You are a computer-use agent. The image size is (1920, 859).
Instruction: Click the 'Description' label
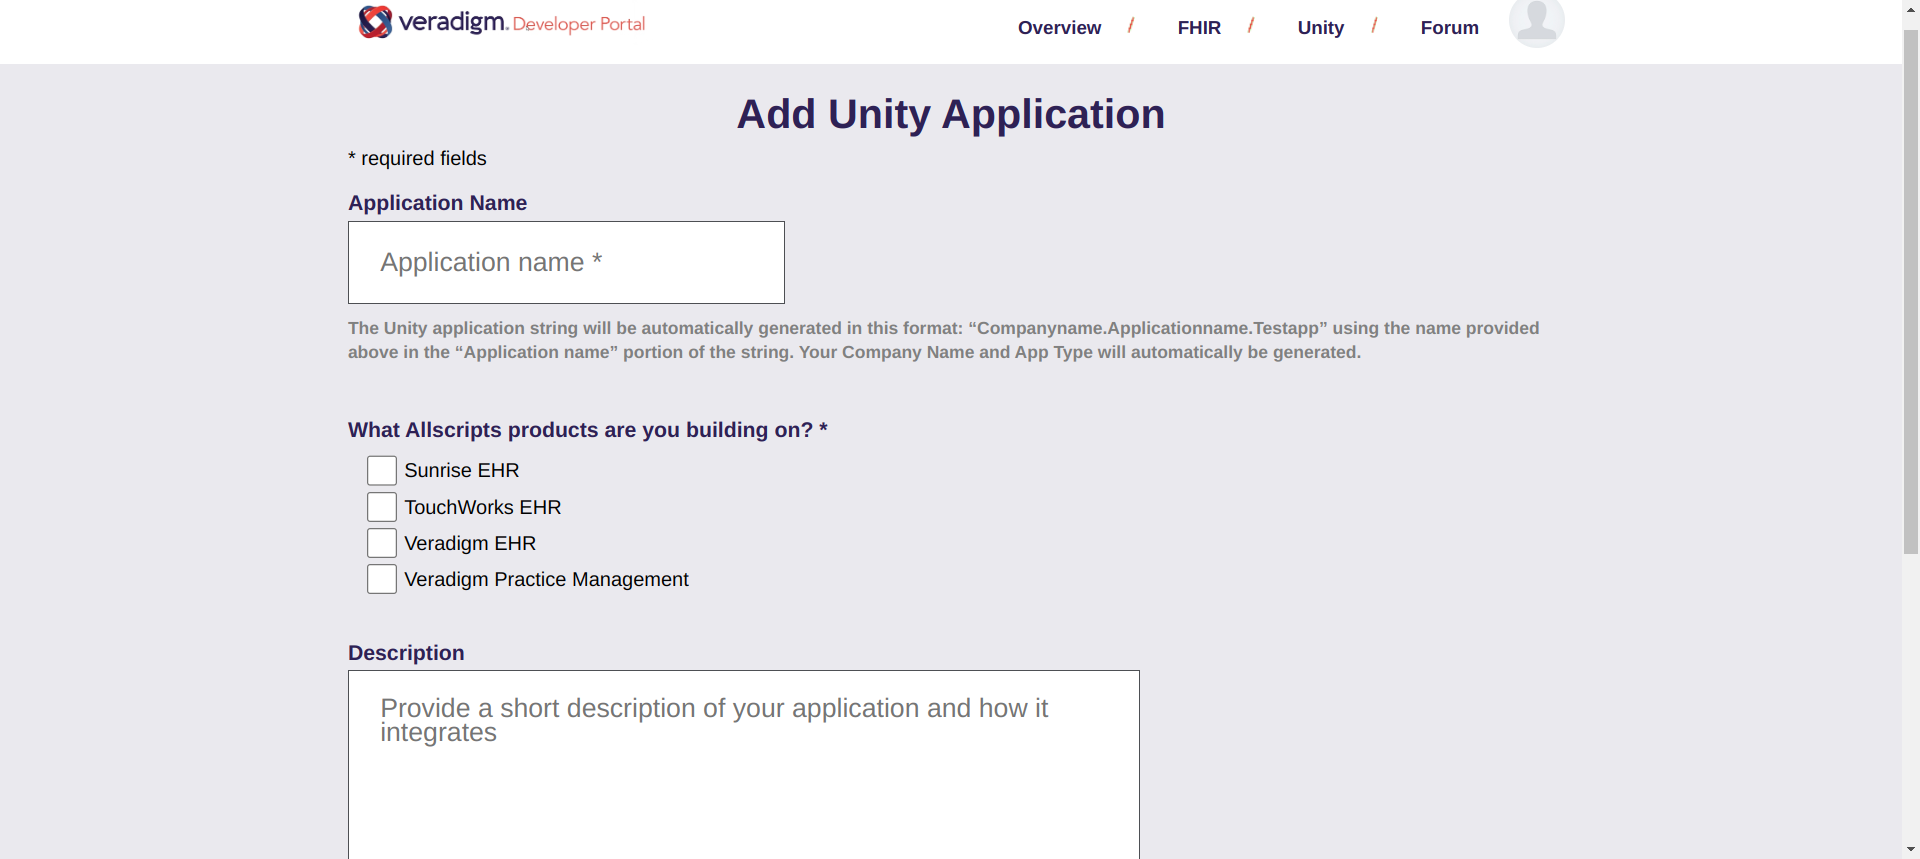coord(406,653)
